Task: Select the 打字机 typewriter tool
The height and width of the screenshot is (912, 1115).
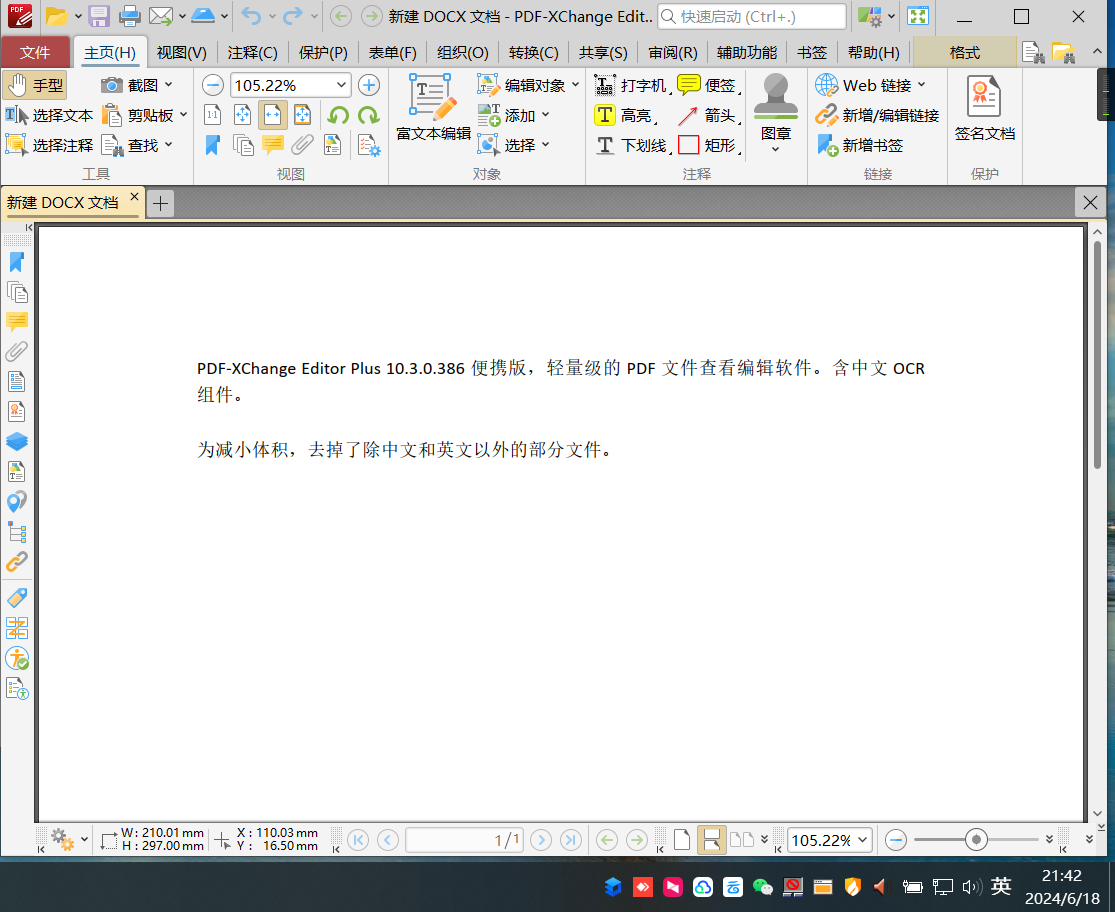Action: coord(630,86)
